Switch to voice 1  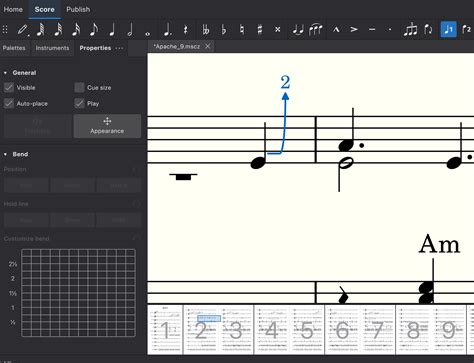449,29
